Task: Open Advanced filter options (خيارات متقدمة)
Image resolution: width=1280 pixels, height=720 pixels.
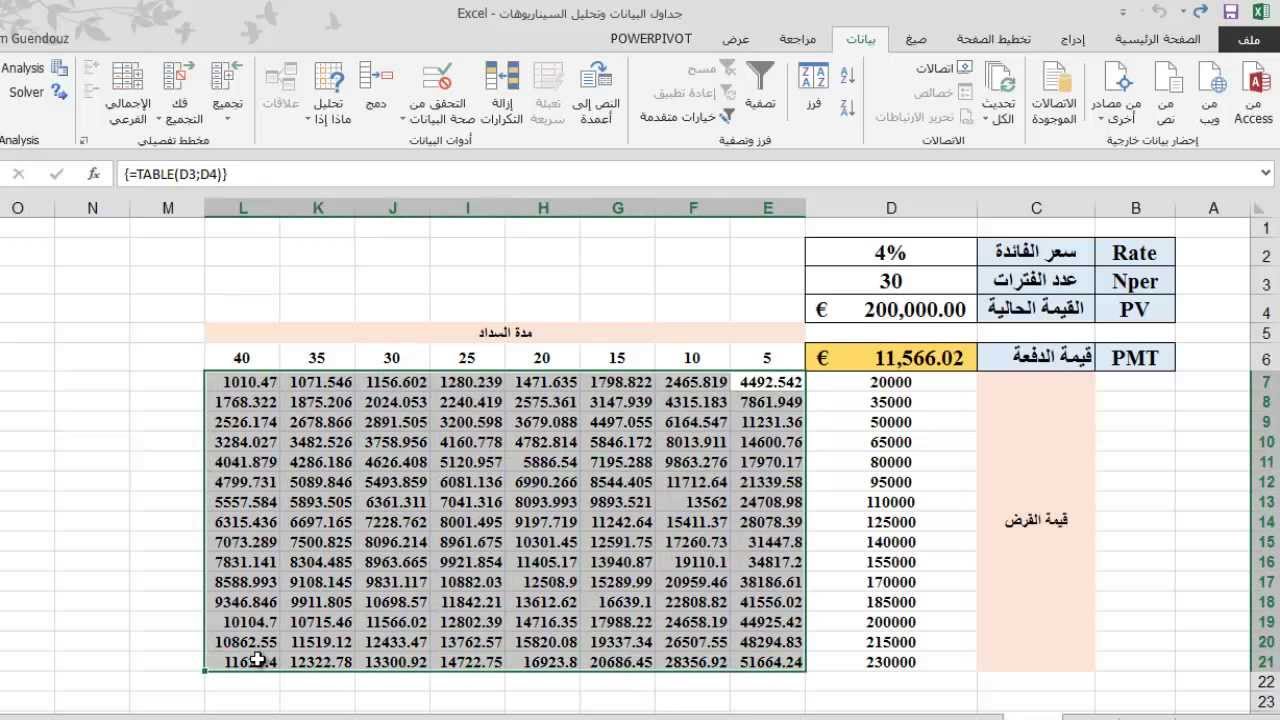Action: pos(688,116)
